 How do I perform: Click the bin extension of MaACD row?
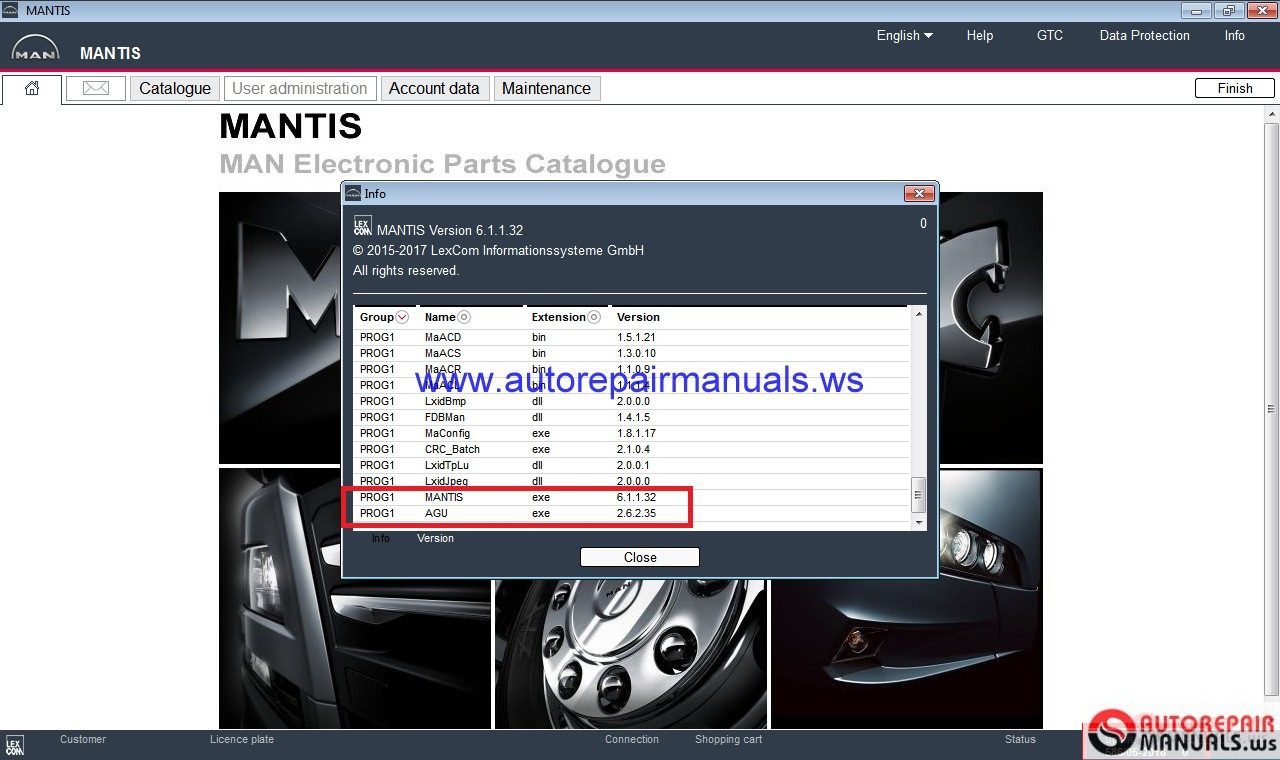(539, 337)
